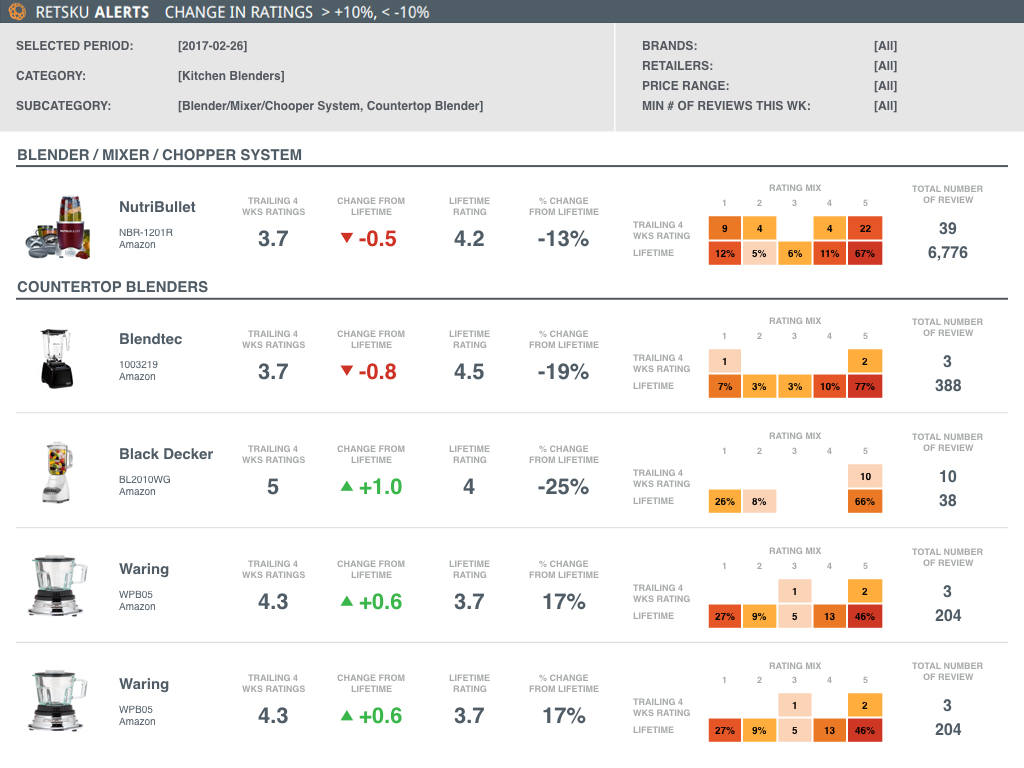1024x768 pixels.
Task: Click Black Decker's lifetime 66% rating cell
Action: [865, 502]
